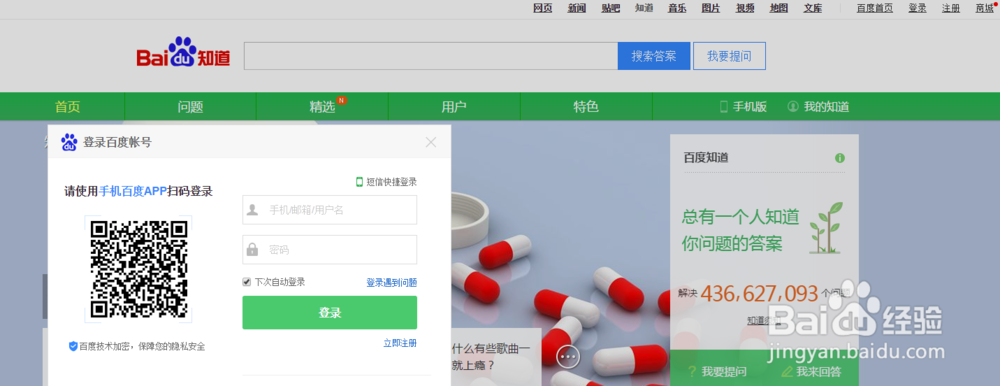Go to 文库 in top links
Screen dimensions: 1000x386
click(812, 8)
